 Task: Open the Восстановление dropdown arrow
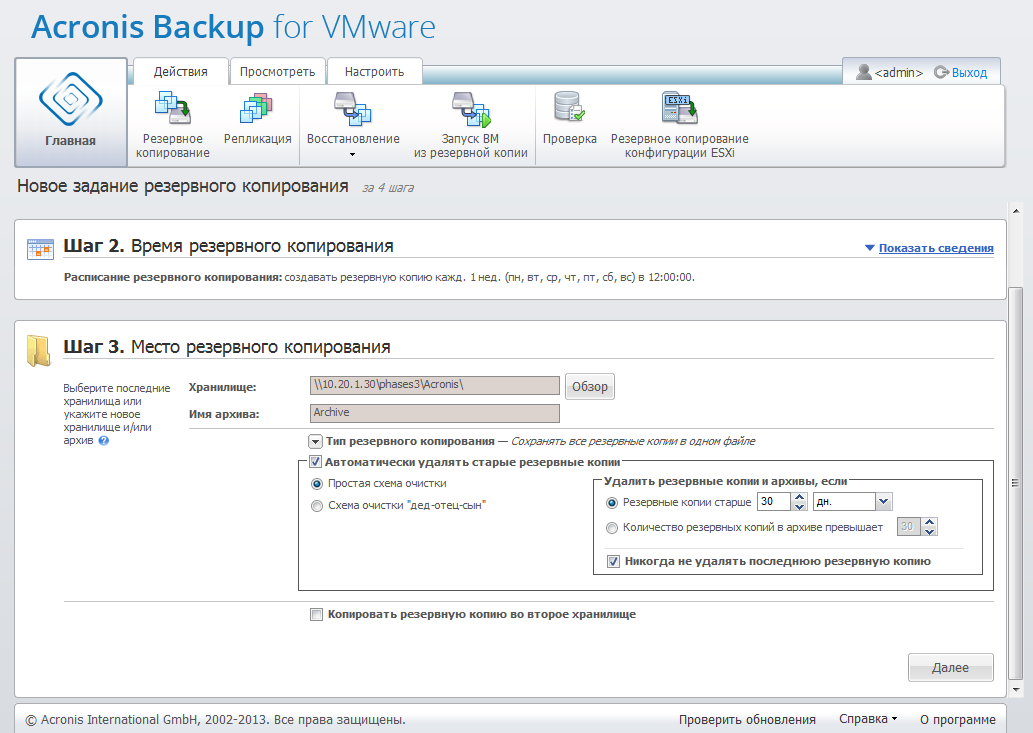click(352, 155)
